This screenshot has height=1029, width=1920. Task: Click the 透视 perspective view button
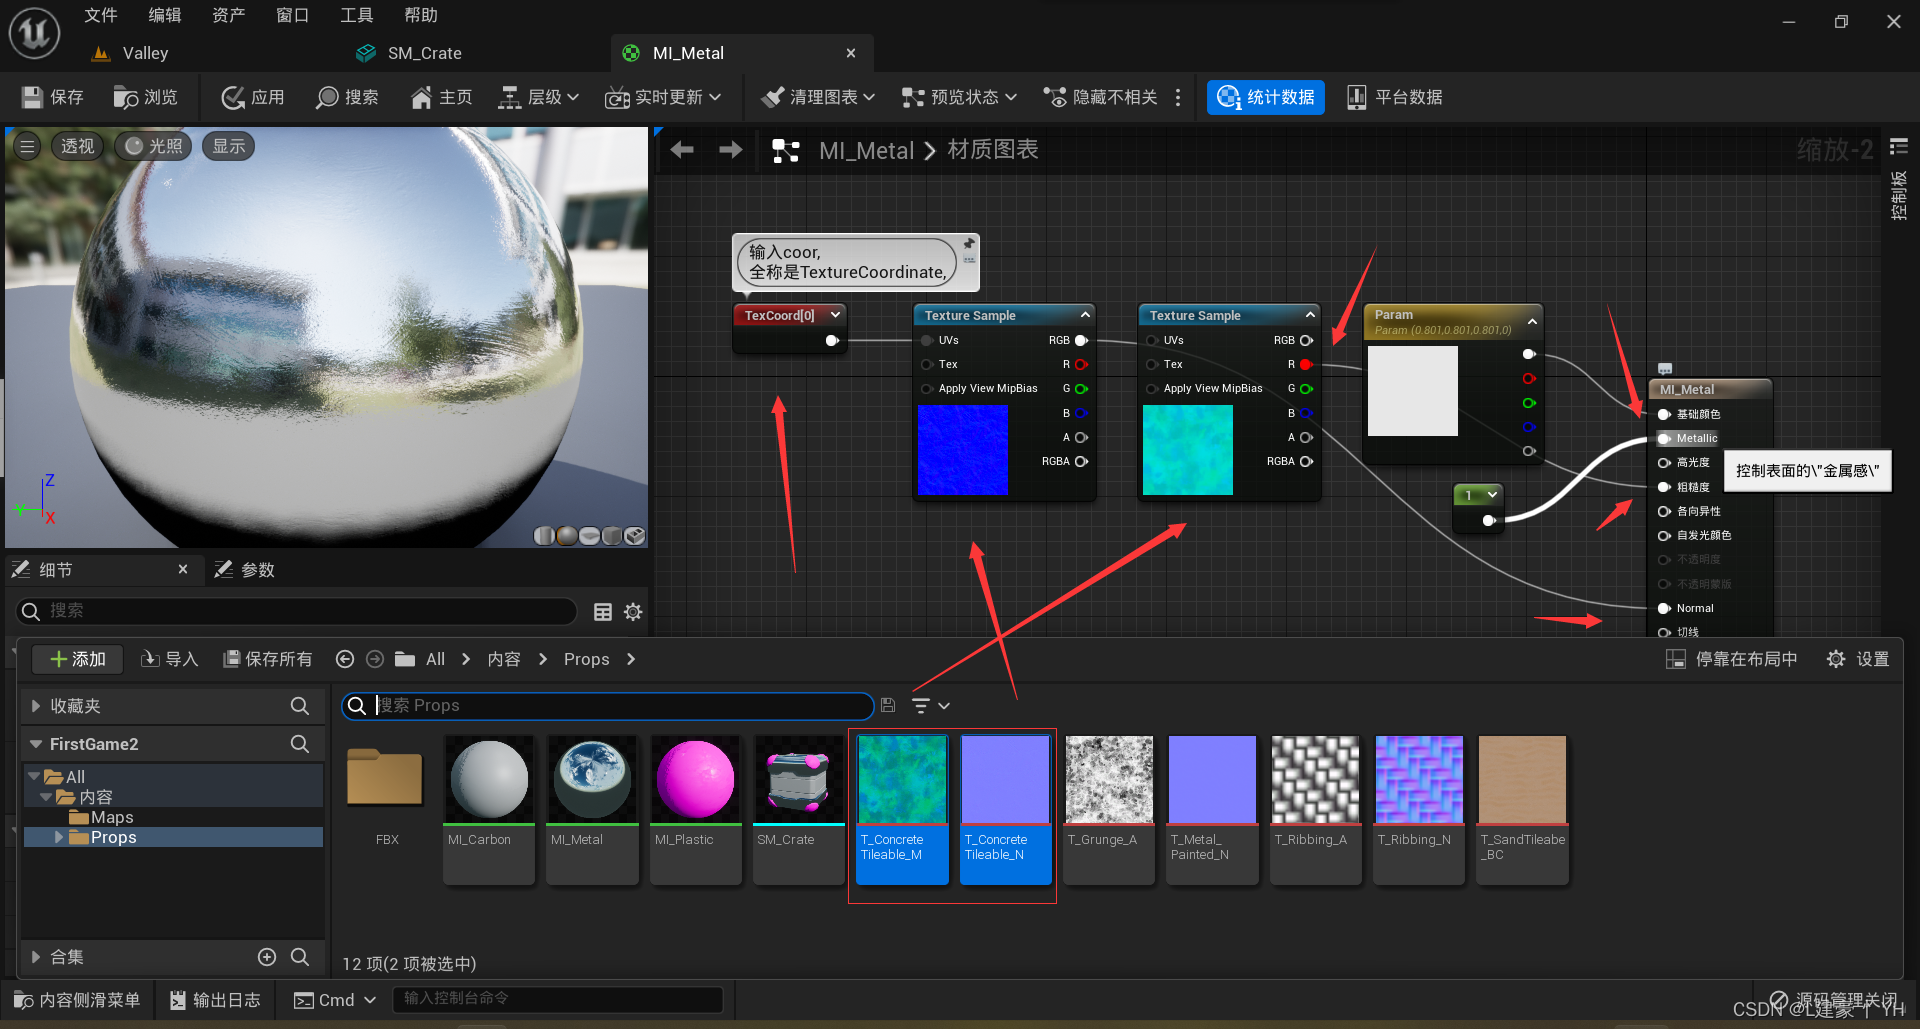point(77,146)
